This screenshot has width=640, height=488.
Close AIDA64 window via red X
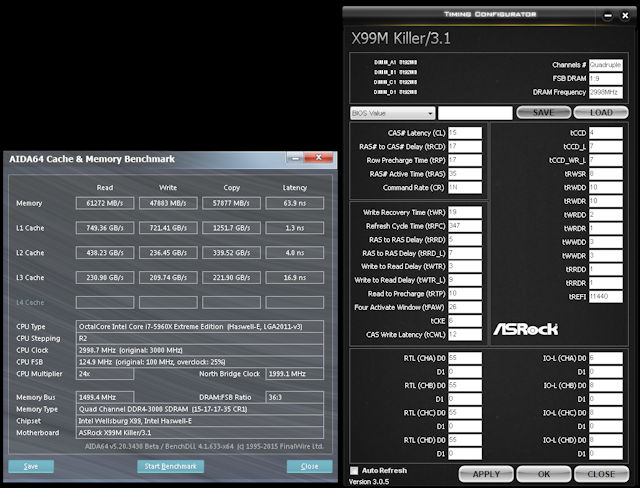click(x=319, y=158)
